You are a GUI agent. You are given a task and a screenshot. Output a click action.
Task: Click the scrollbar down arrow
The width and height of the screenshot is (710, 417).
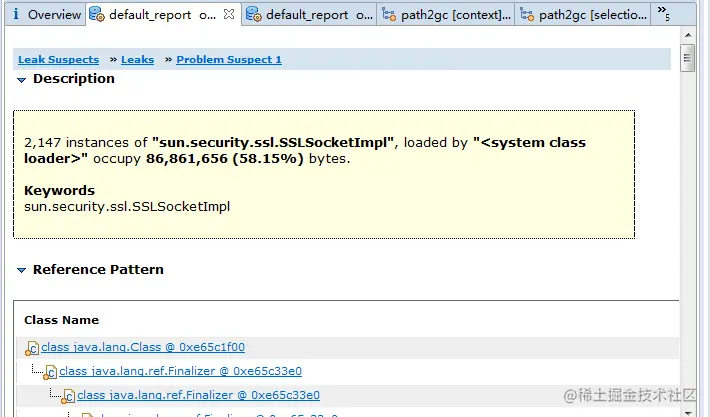click(688, 413)
